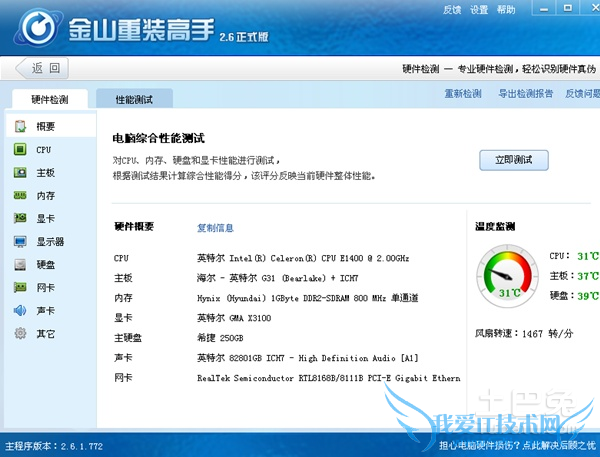Click the 其它 gear icon
This screenshot has width=600, height=457.
(x=20, y=333)
